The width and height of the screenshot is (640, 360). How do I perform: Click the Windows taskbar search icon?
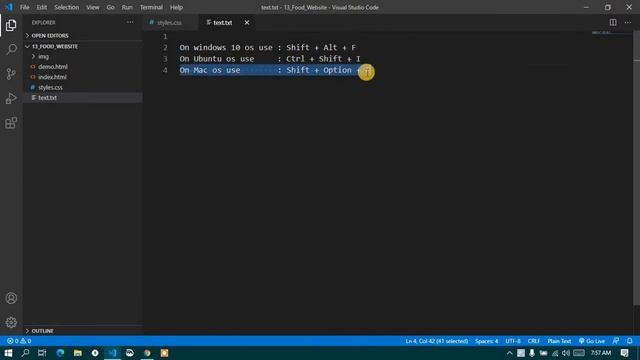click(25, 353)
